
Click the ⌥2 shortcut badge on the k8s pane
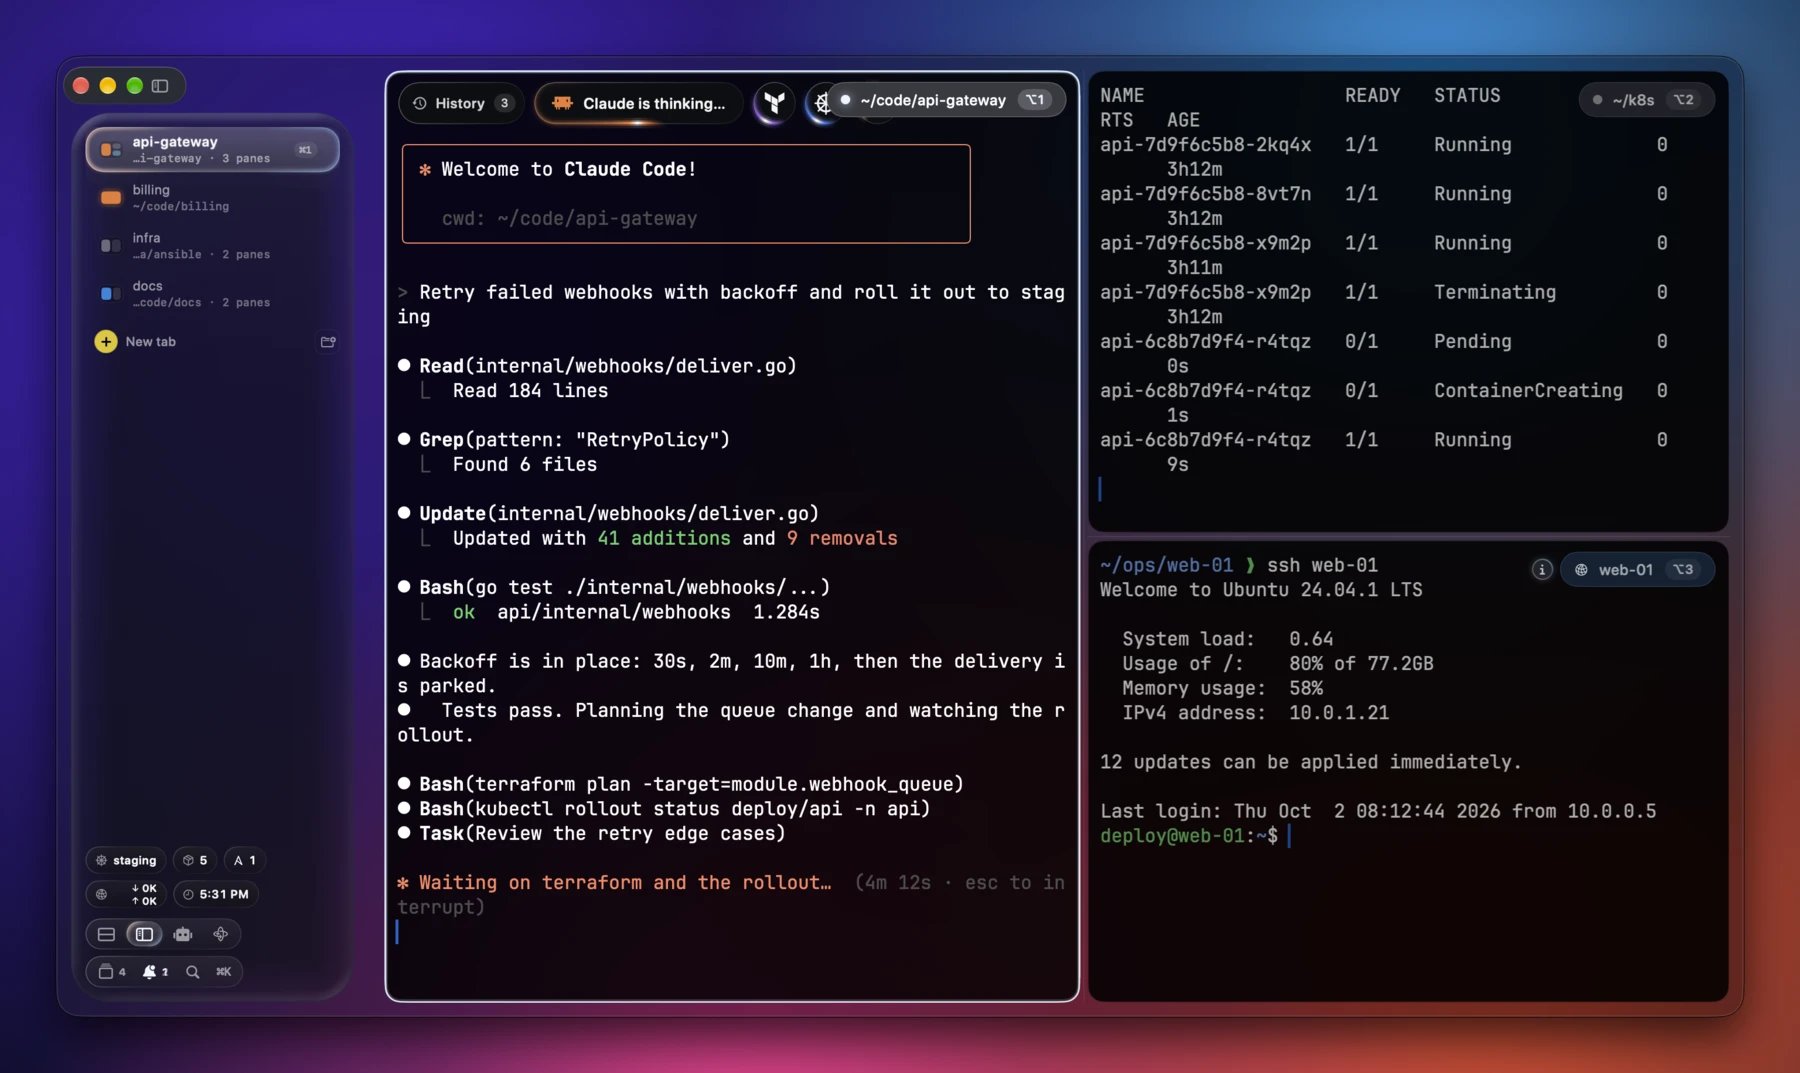tap(1684, 100)
